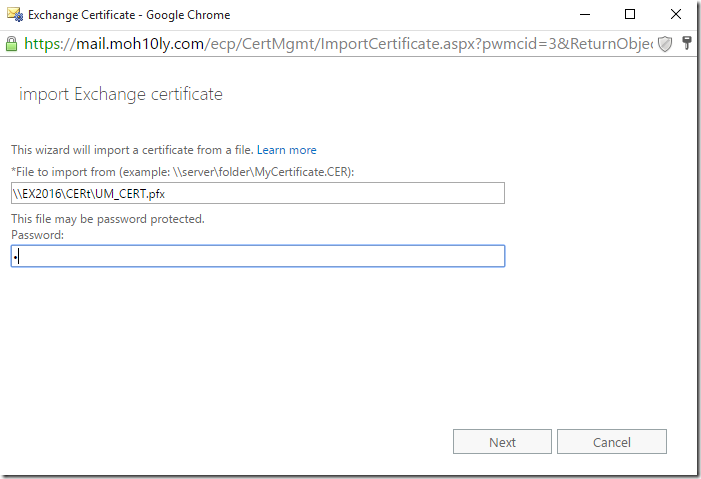Viewport: 701px width, 479px height.
Task: Click 'This file may be password protected.' text
Action: click(x=108, y=219)
